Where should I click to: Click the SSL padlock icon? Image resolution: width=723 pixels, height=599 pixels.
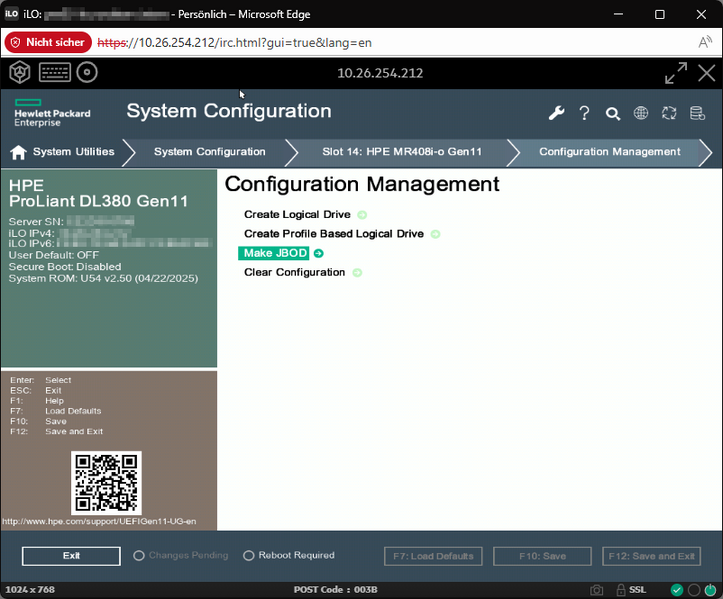(x=621, y=590)
